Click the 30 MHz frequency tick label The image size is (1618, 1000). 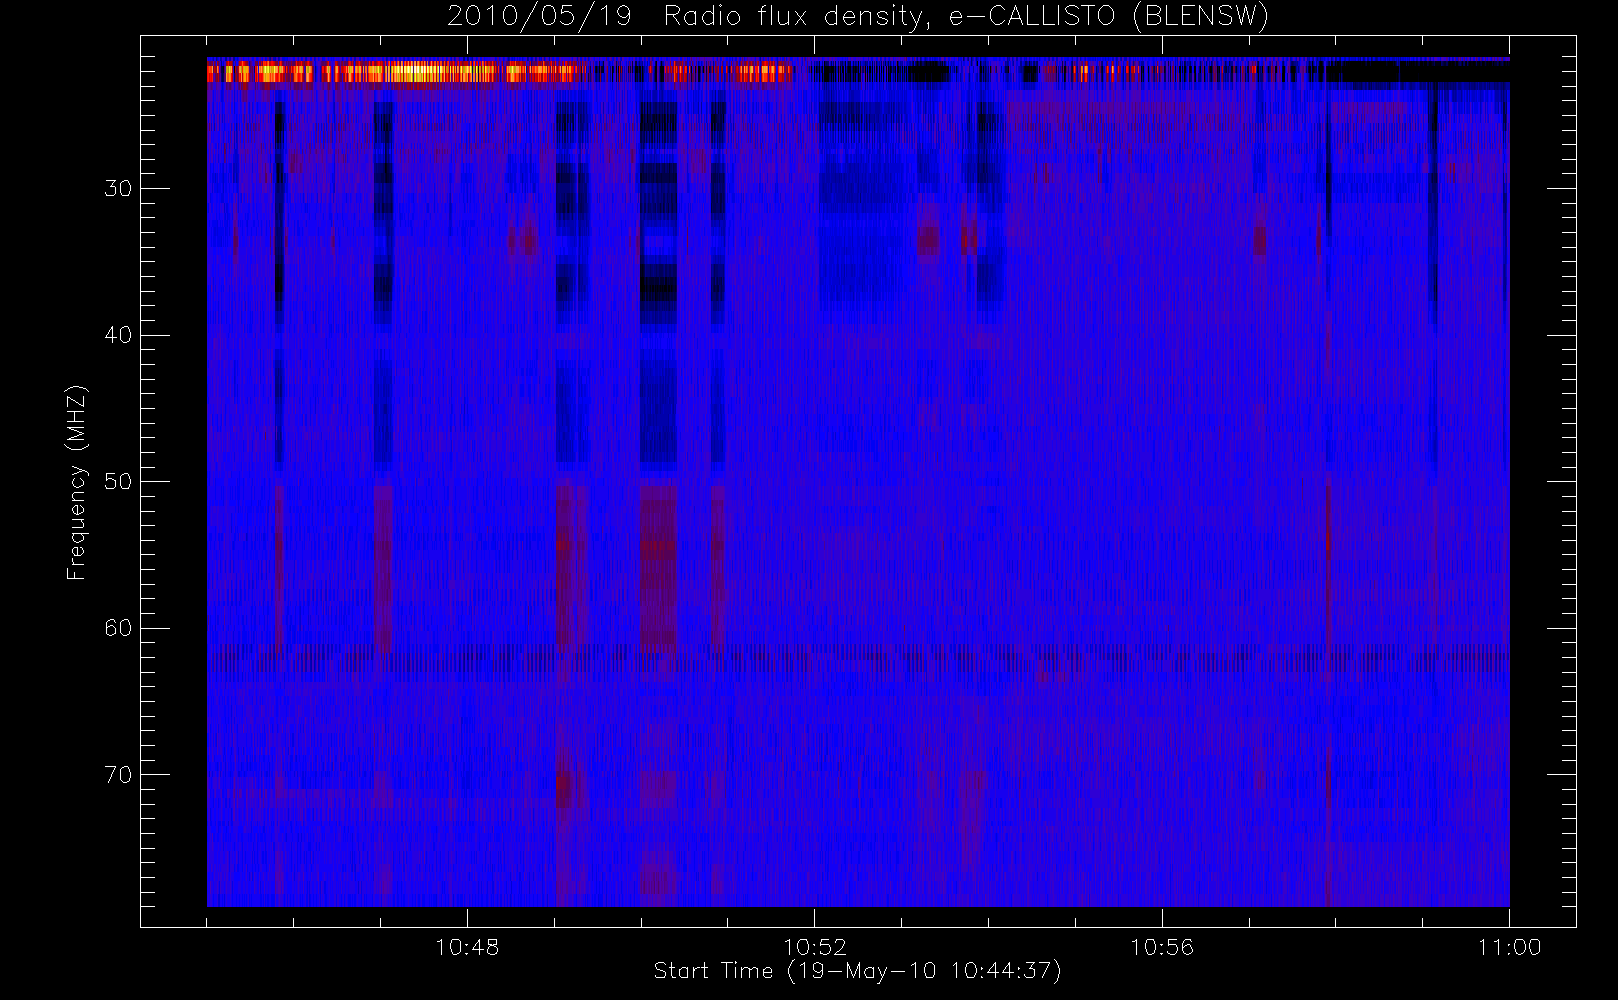[118, 189]
